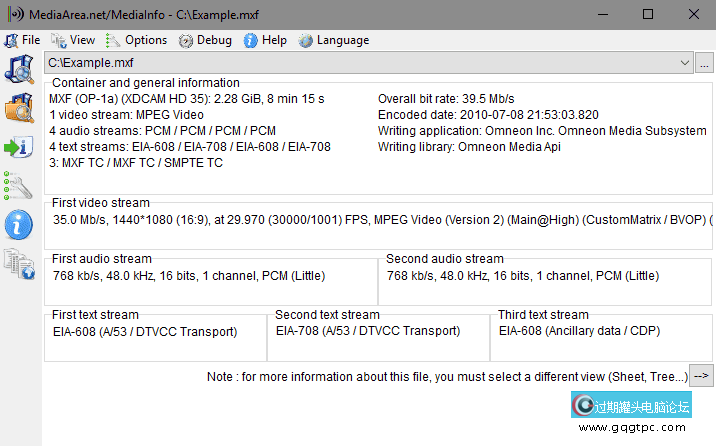716x446 pixels.
Task: Open the Language menu
Action: (x=334, y=40)
